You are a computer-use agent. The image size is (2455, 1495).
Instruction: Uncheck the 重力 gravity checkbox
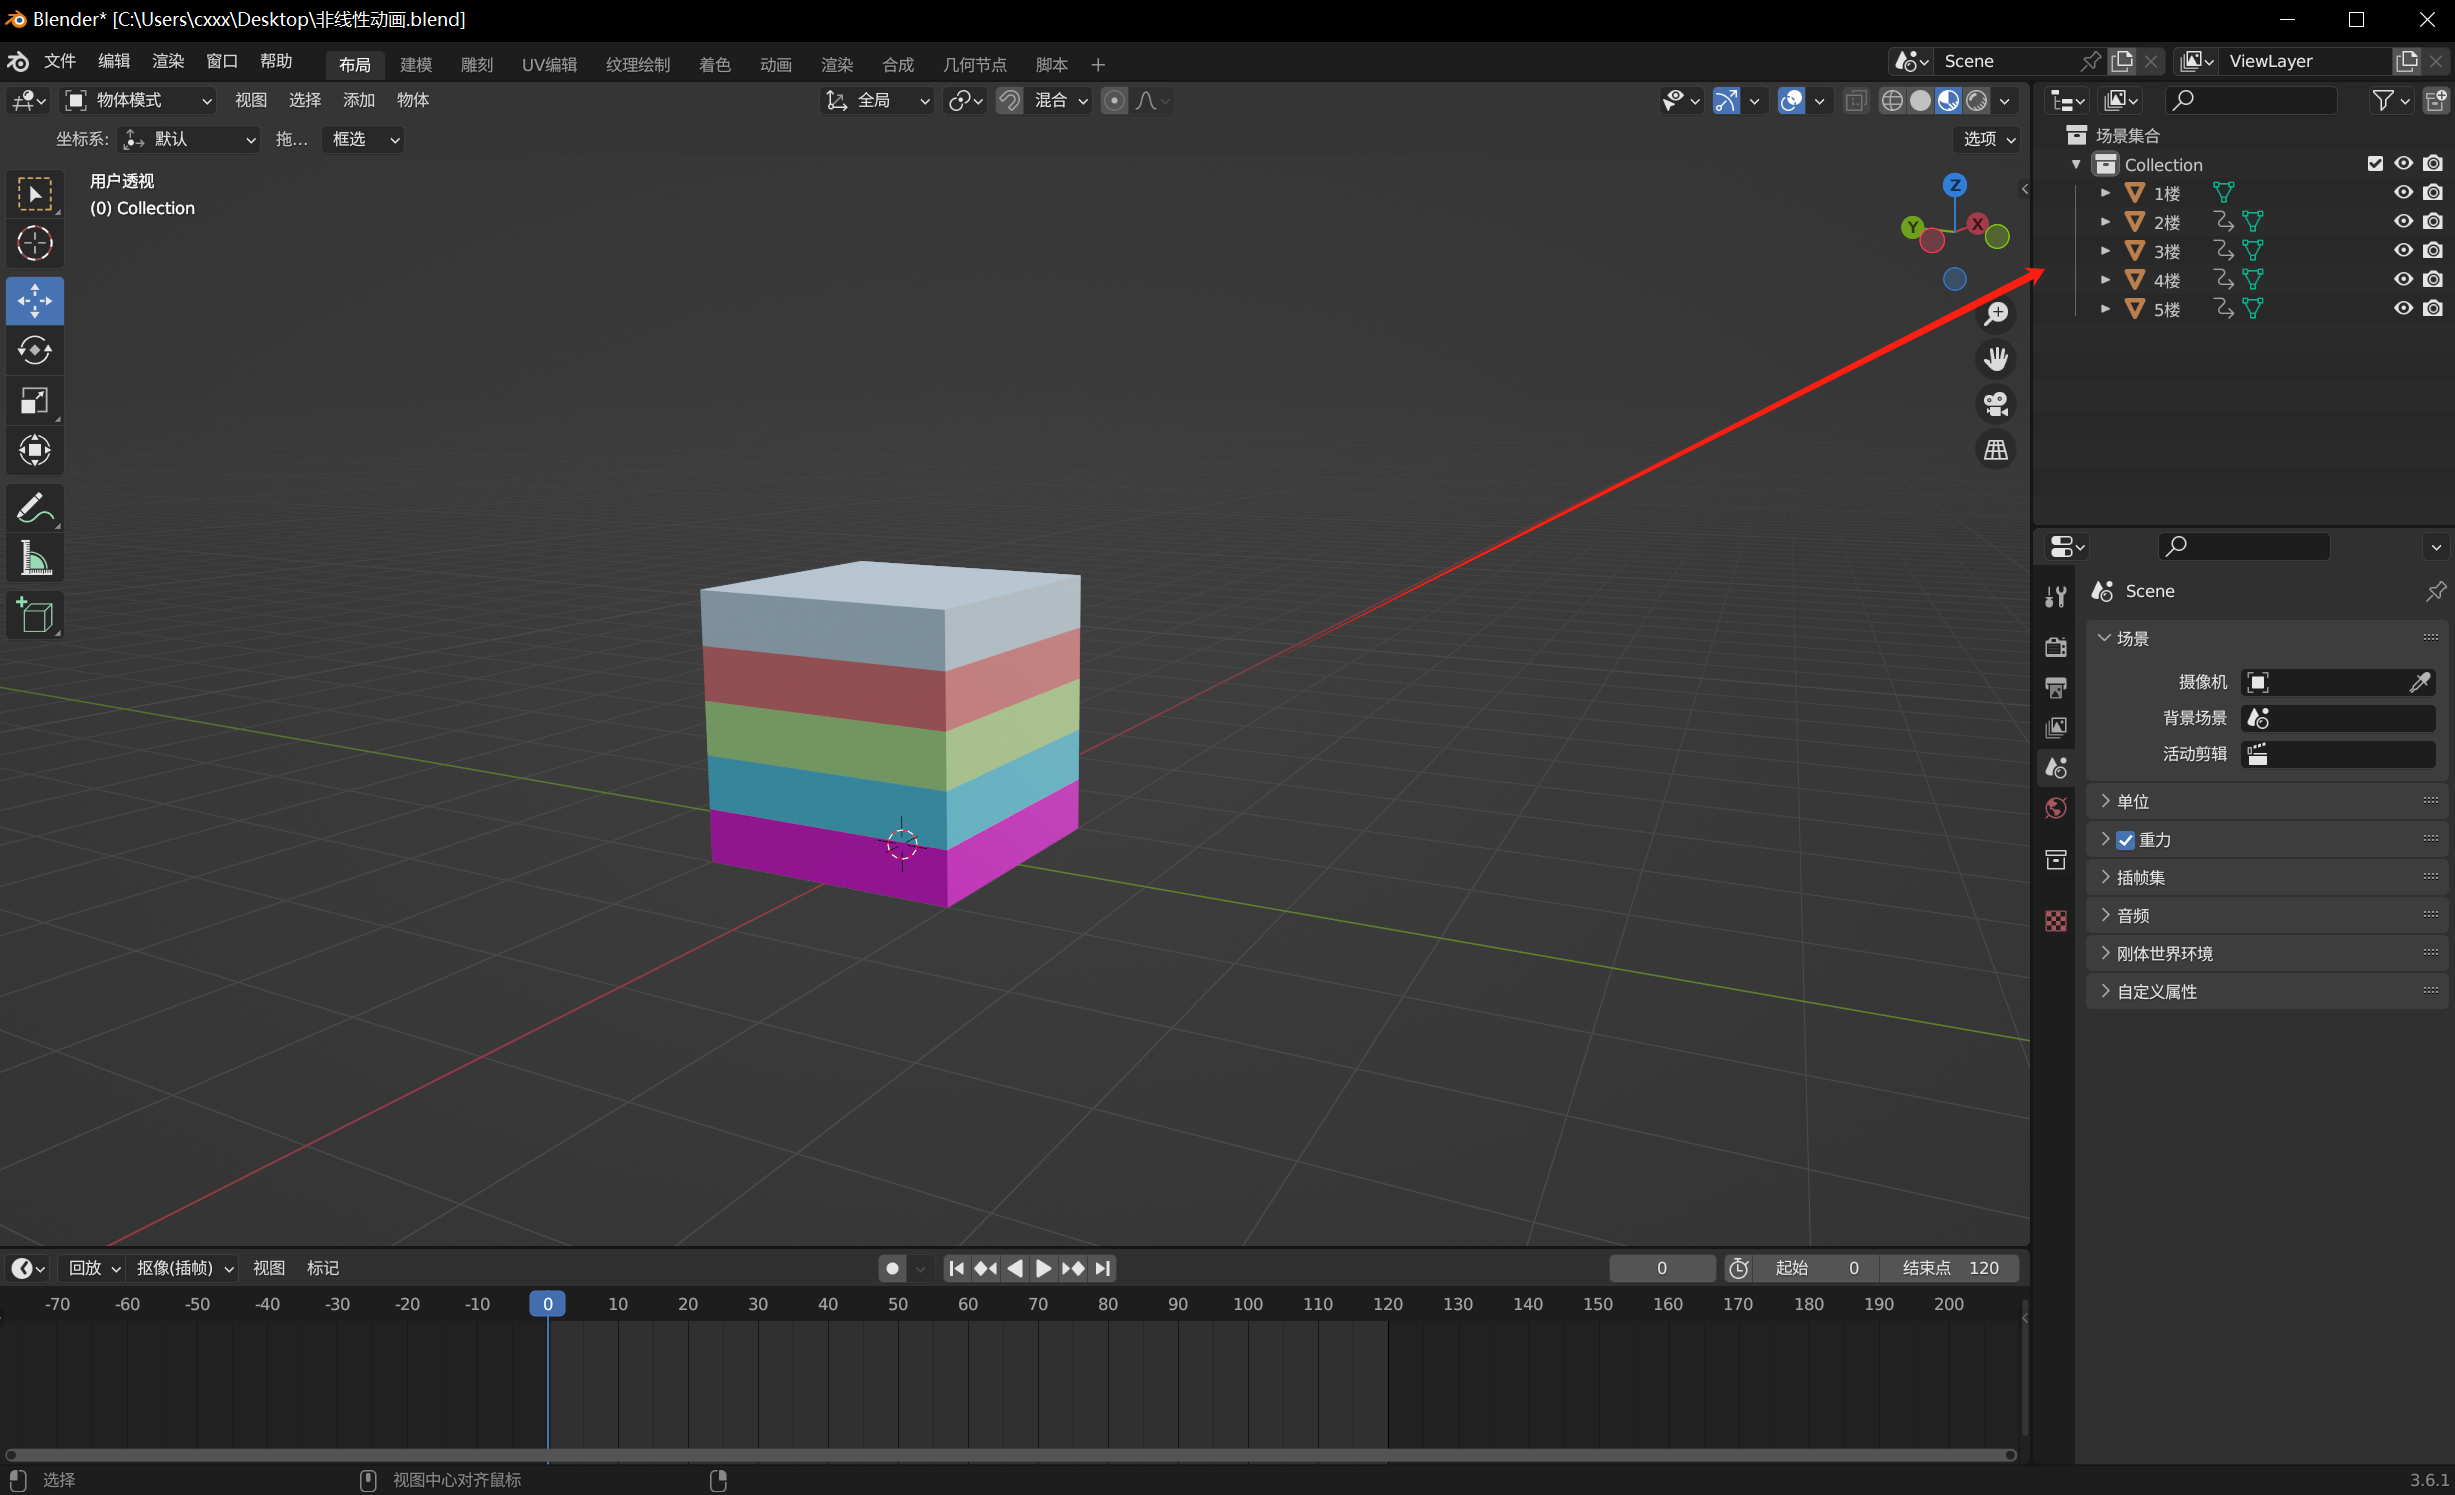(x=2126, y=840)
